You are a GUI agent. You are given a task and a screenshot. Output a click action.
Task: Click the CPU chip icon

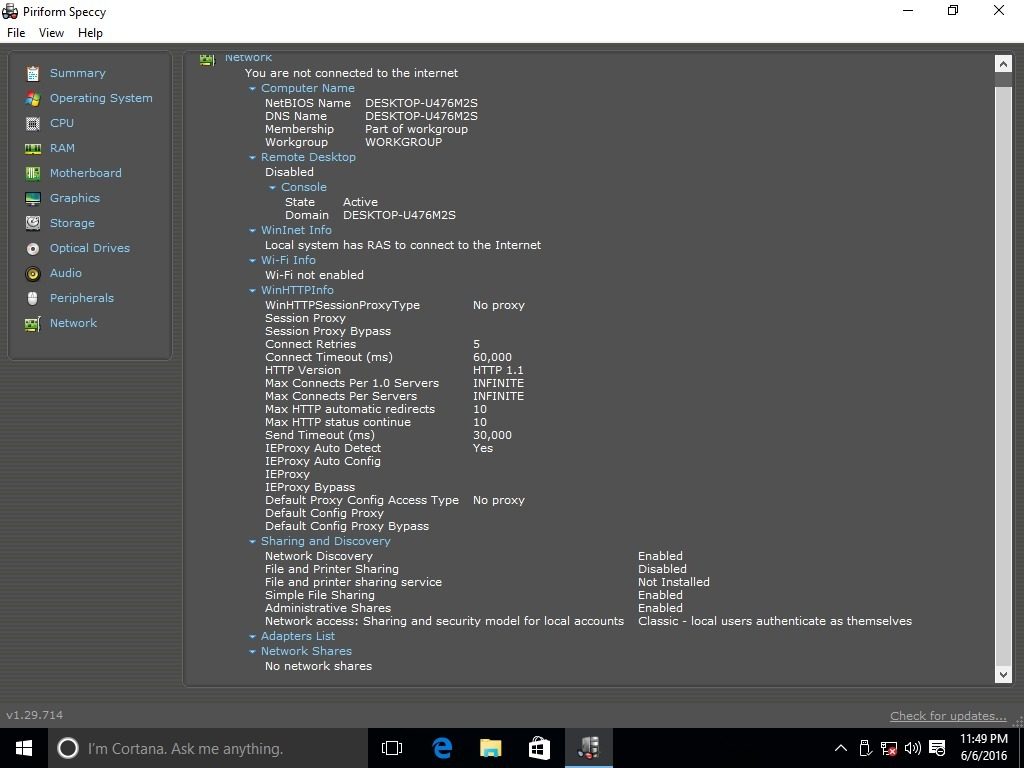click(33, 123)
